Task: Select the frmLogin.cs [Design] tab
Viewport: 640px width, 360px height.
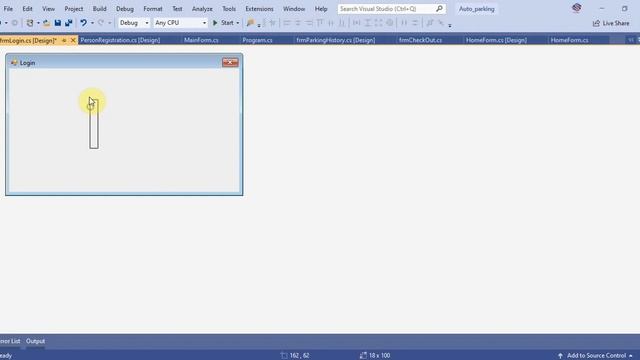Action: 28,40
